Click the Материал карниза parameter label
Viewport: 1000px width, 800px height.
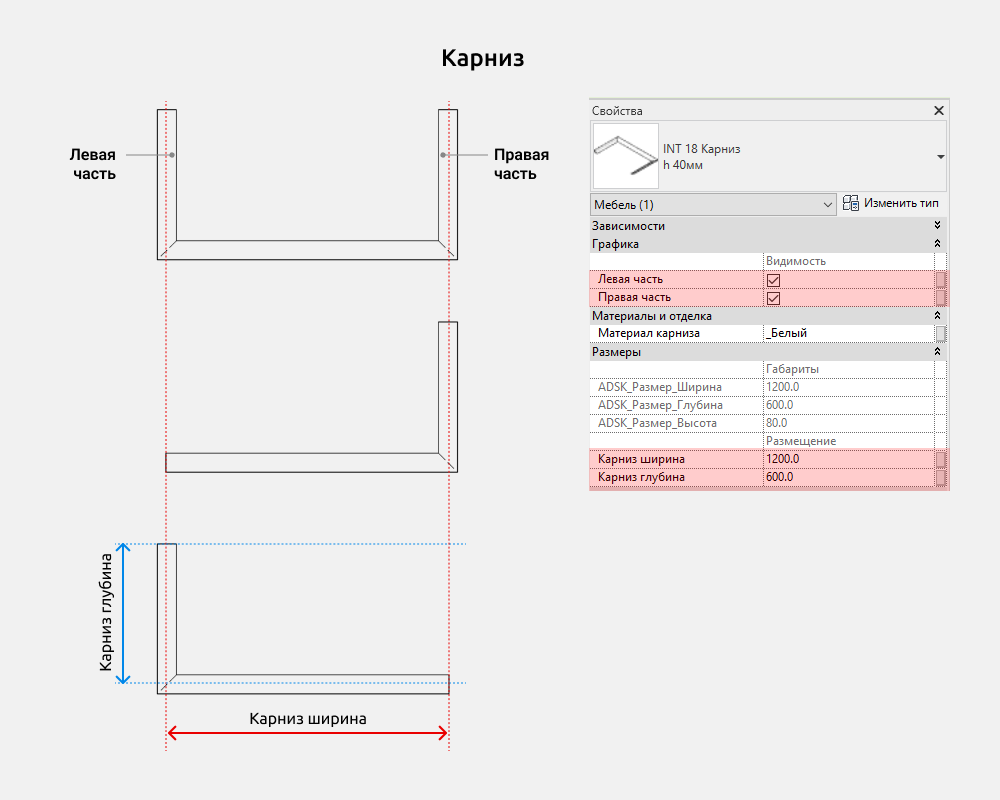[x=649, y=333]
